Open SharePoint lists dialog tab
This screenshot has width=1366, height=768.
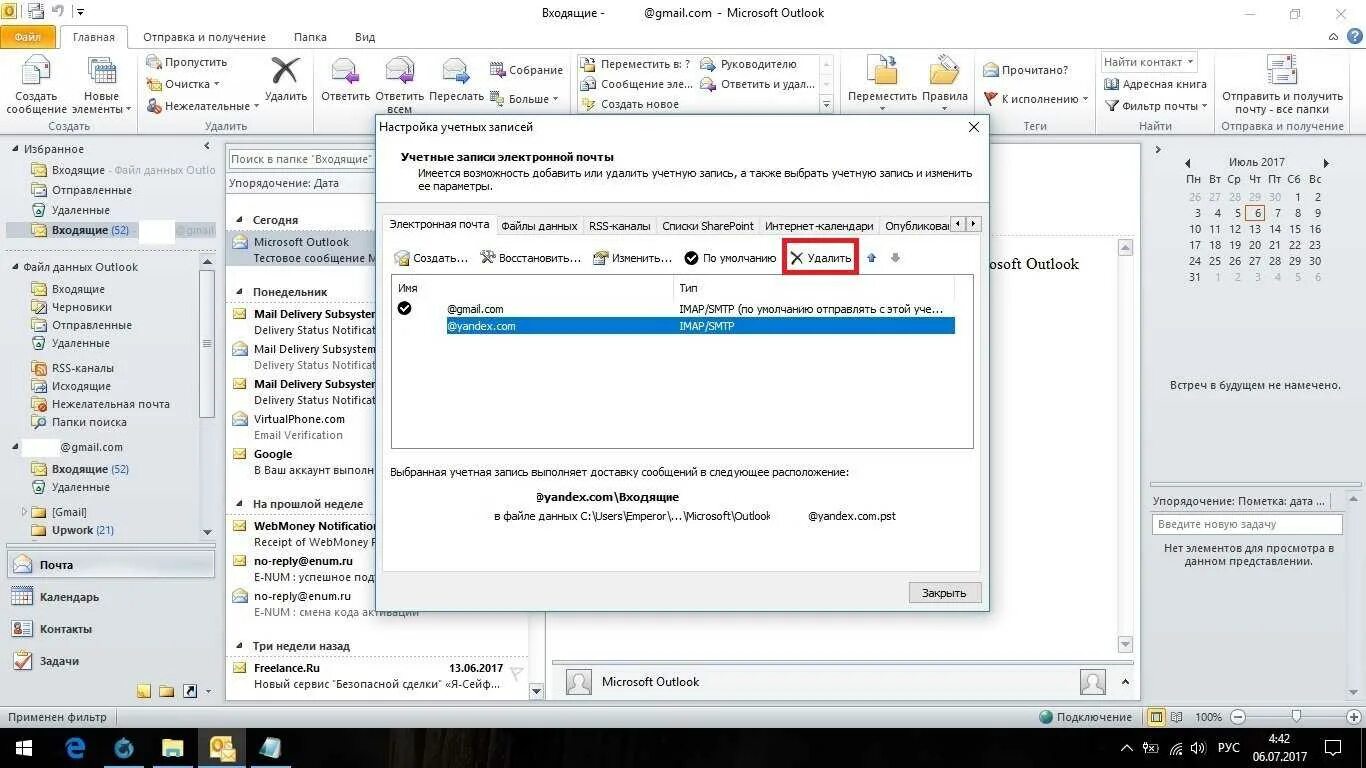tap(708, 226)
